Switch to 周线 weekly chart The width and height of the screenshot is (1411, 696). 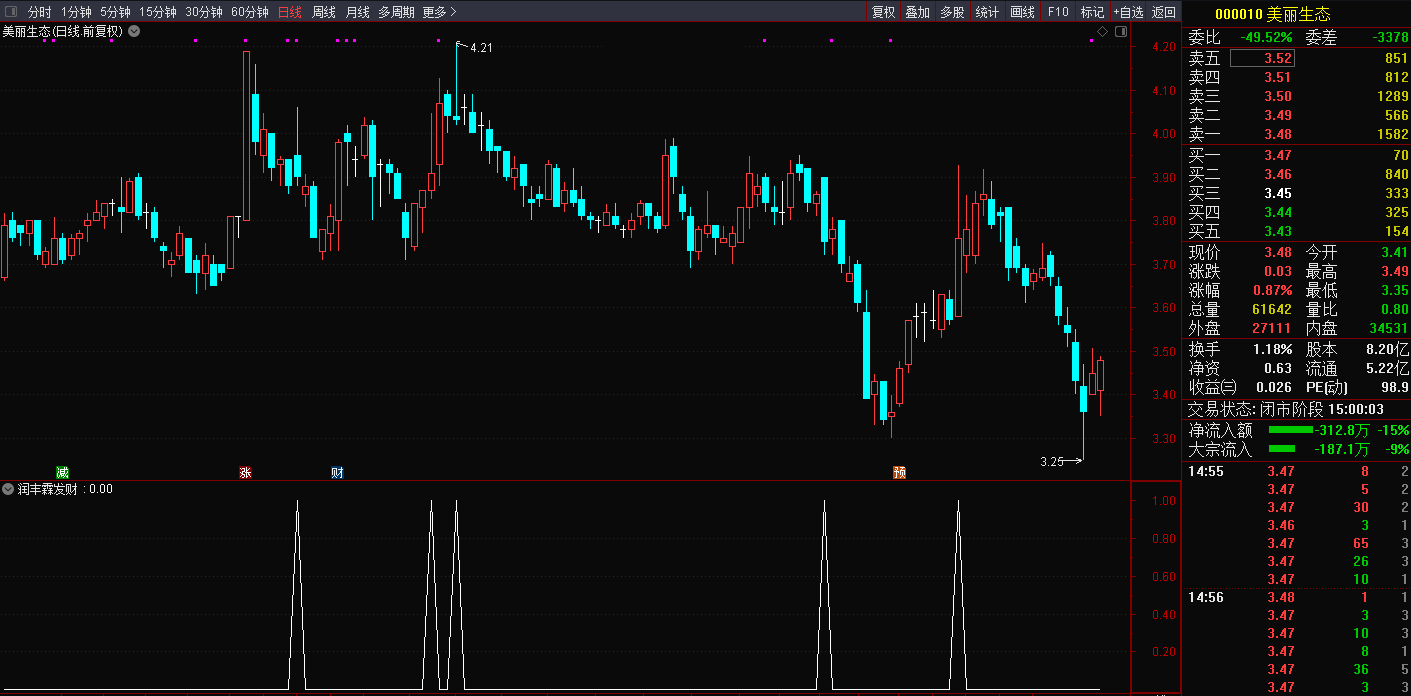pyautogui.click(x=324, y=12)
